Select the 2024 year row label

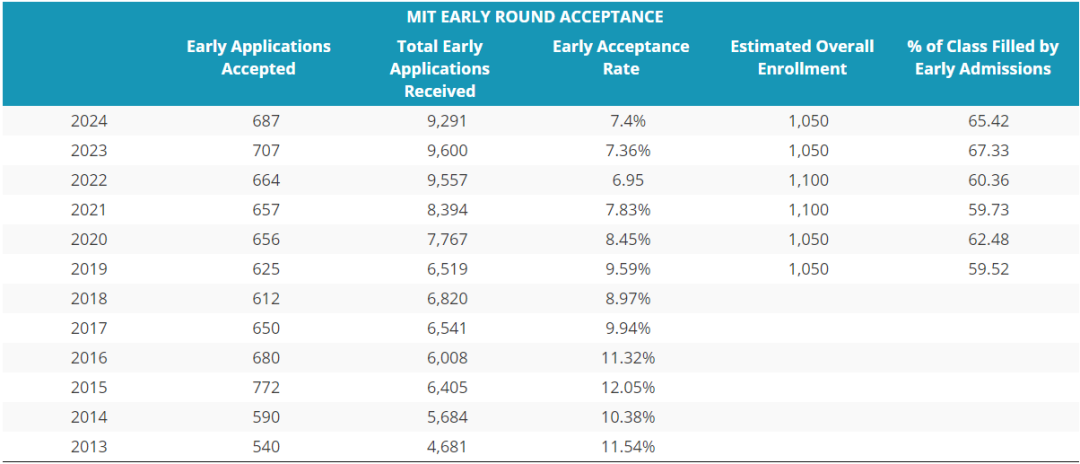89,121
